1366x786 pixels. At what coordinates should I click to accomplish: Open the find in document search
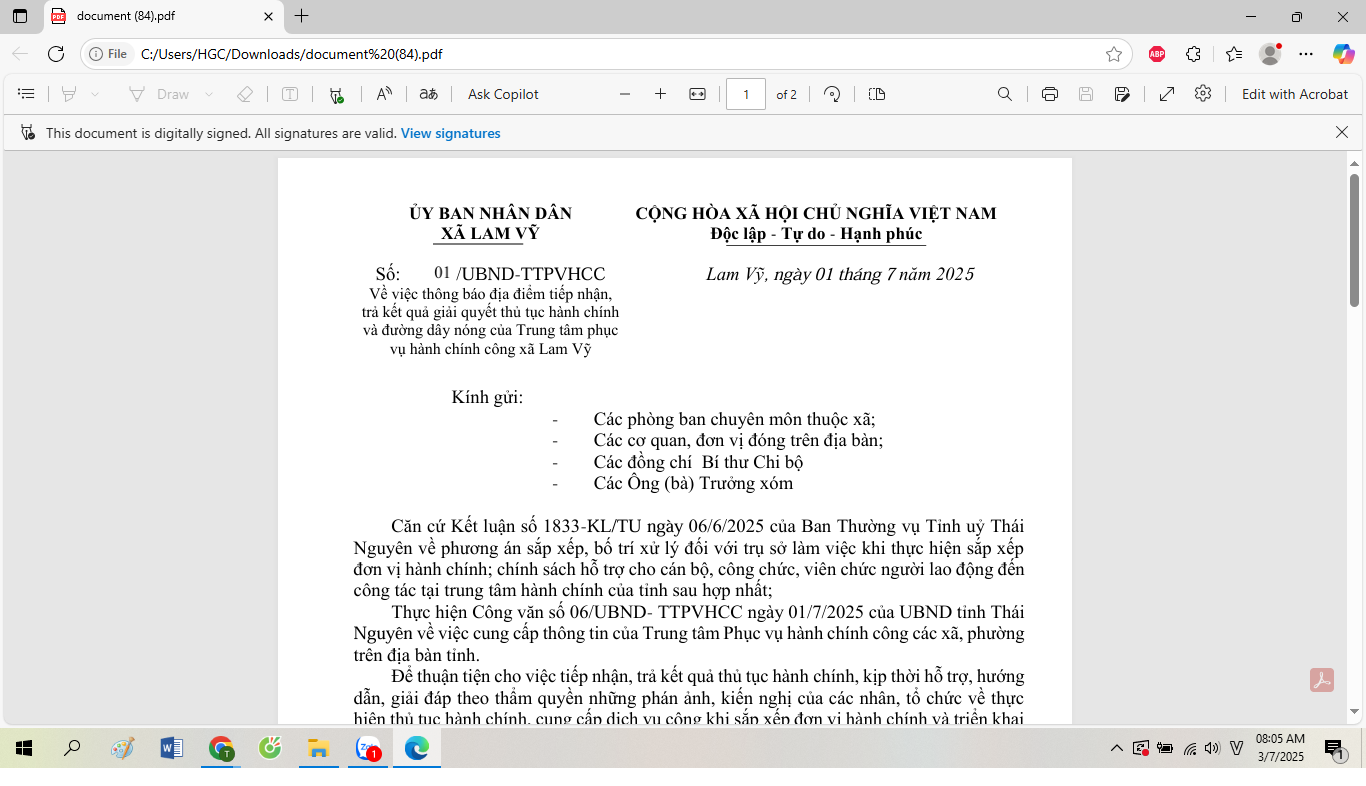(x=1005, y=94)
